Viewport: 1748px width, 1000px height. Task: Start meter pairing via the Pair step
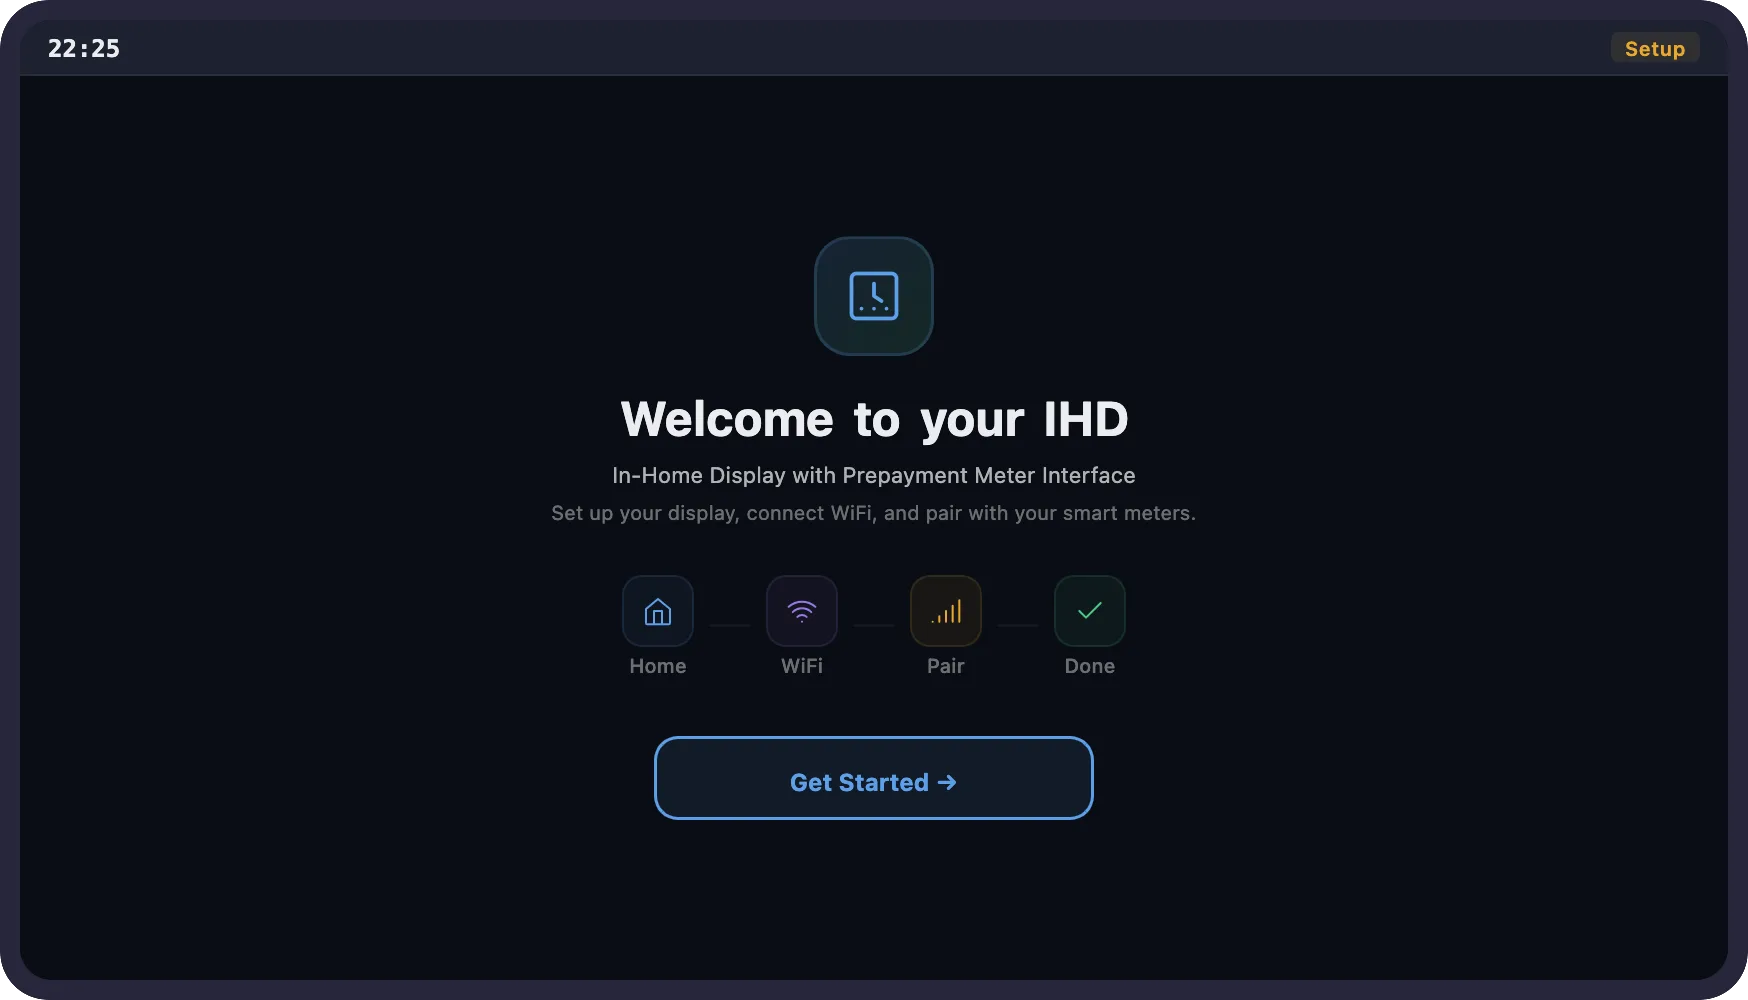coord(945,611)
